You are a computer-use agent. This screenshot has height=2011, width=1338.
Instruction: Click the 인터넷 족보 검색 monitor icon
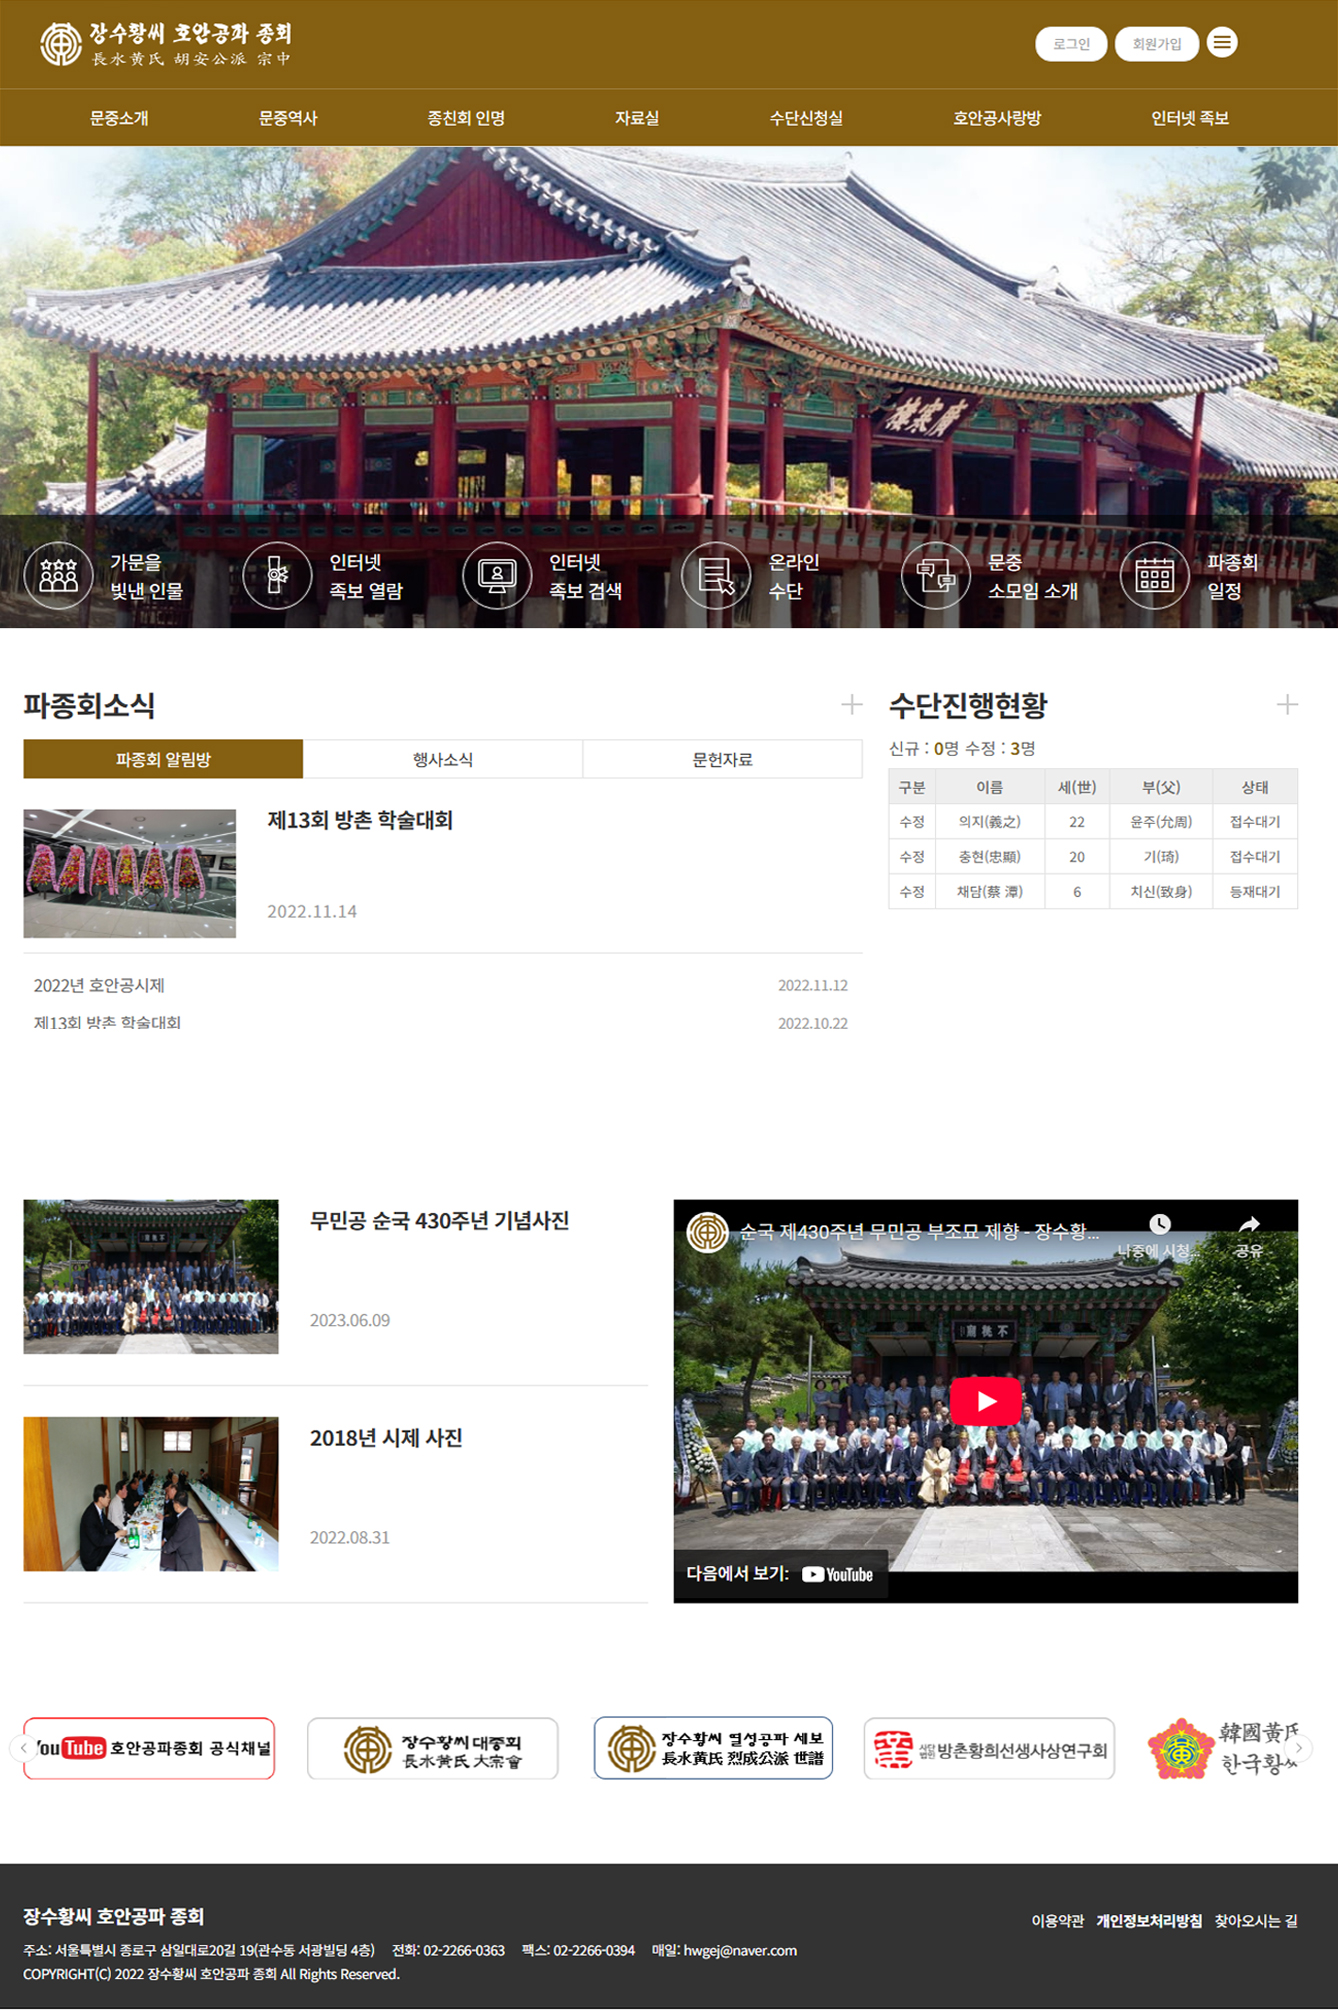tap(497, 576)
